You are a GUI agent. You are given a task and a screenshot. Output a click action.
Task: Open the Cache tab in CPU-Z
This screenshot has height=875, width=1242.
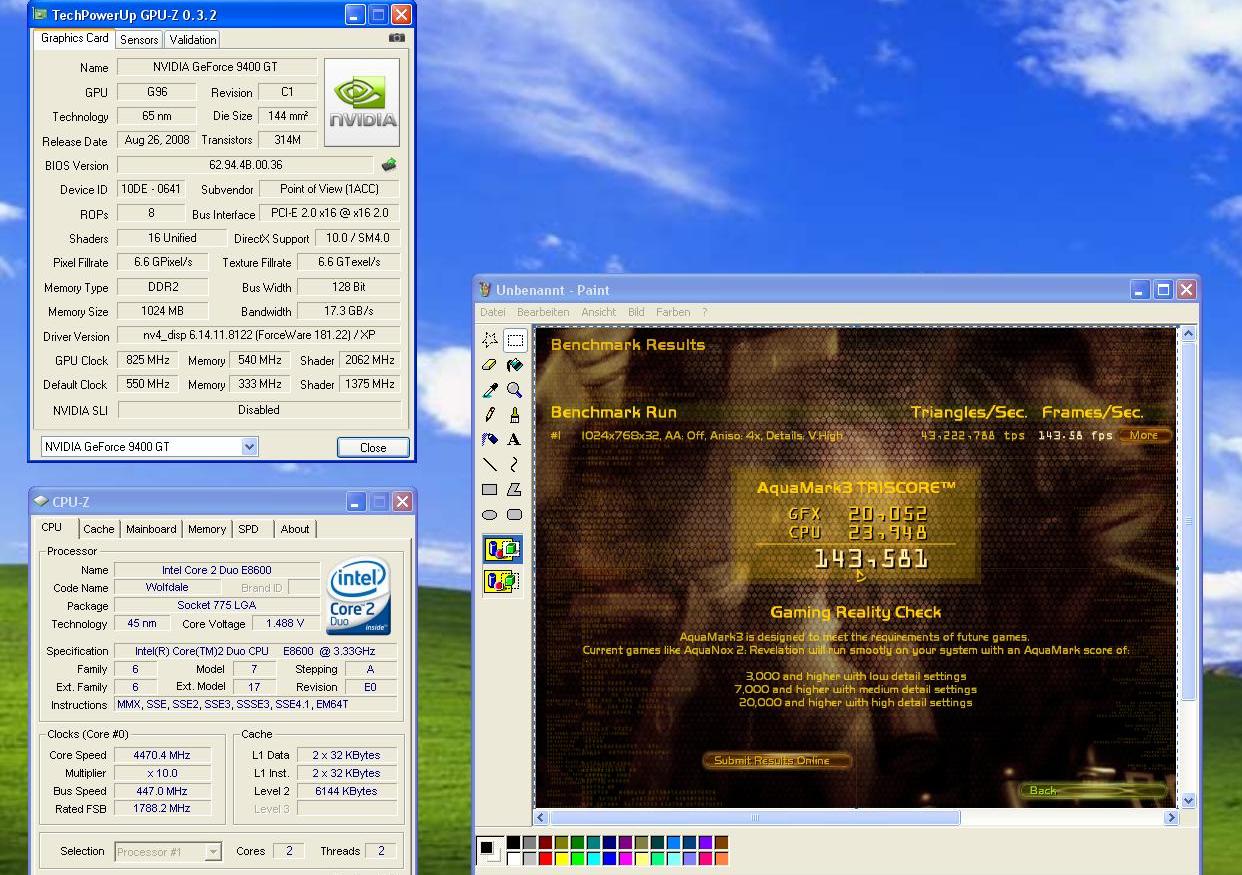coord(99,529)
